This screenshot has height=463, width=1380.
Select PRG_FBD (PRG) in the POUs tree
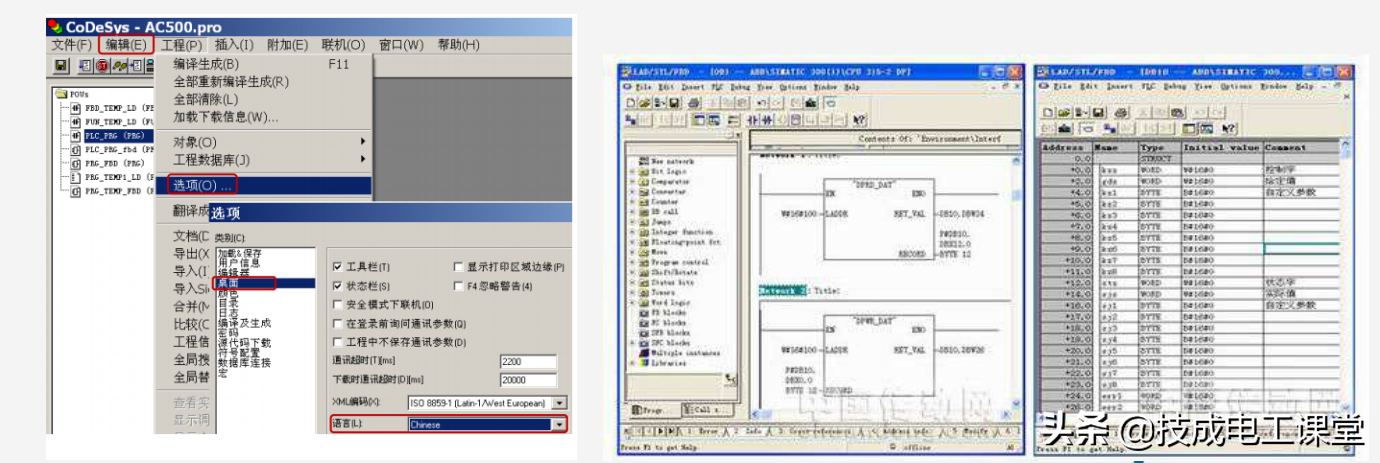point(114,161)
